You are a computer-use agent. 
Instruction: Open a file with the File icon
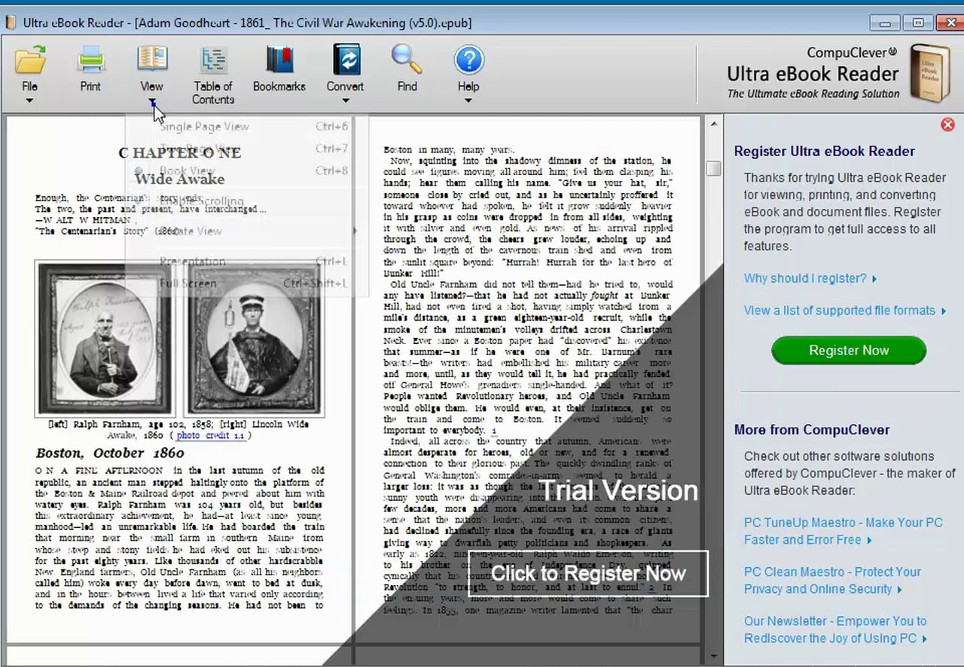30,63
